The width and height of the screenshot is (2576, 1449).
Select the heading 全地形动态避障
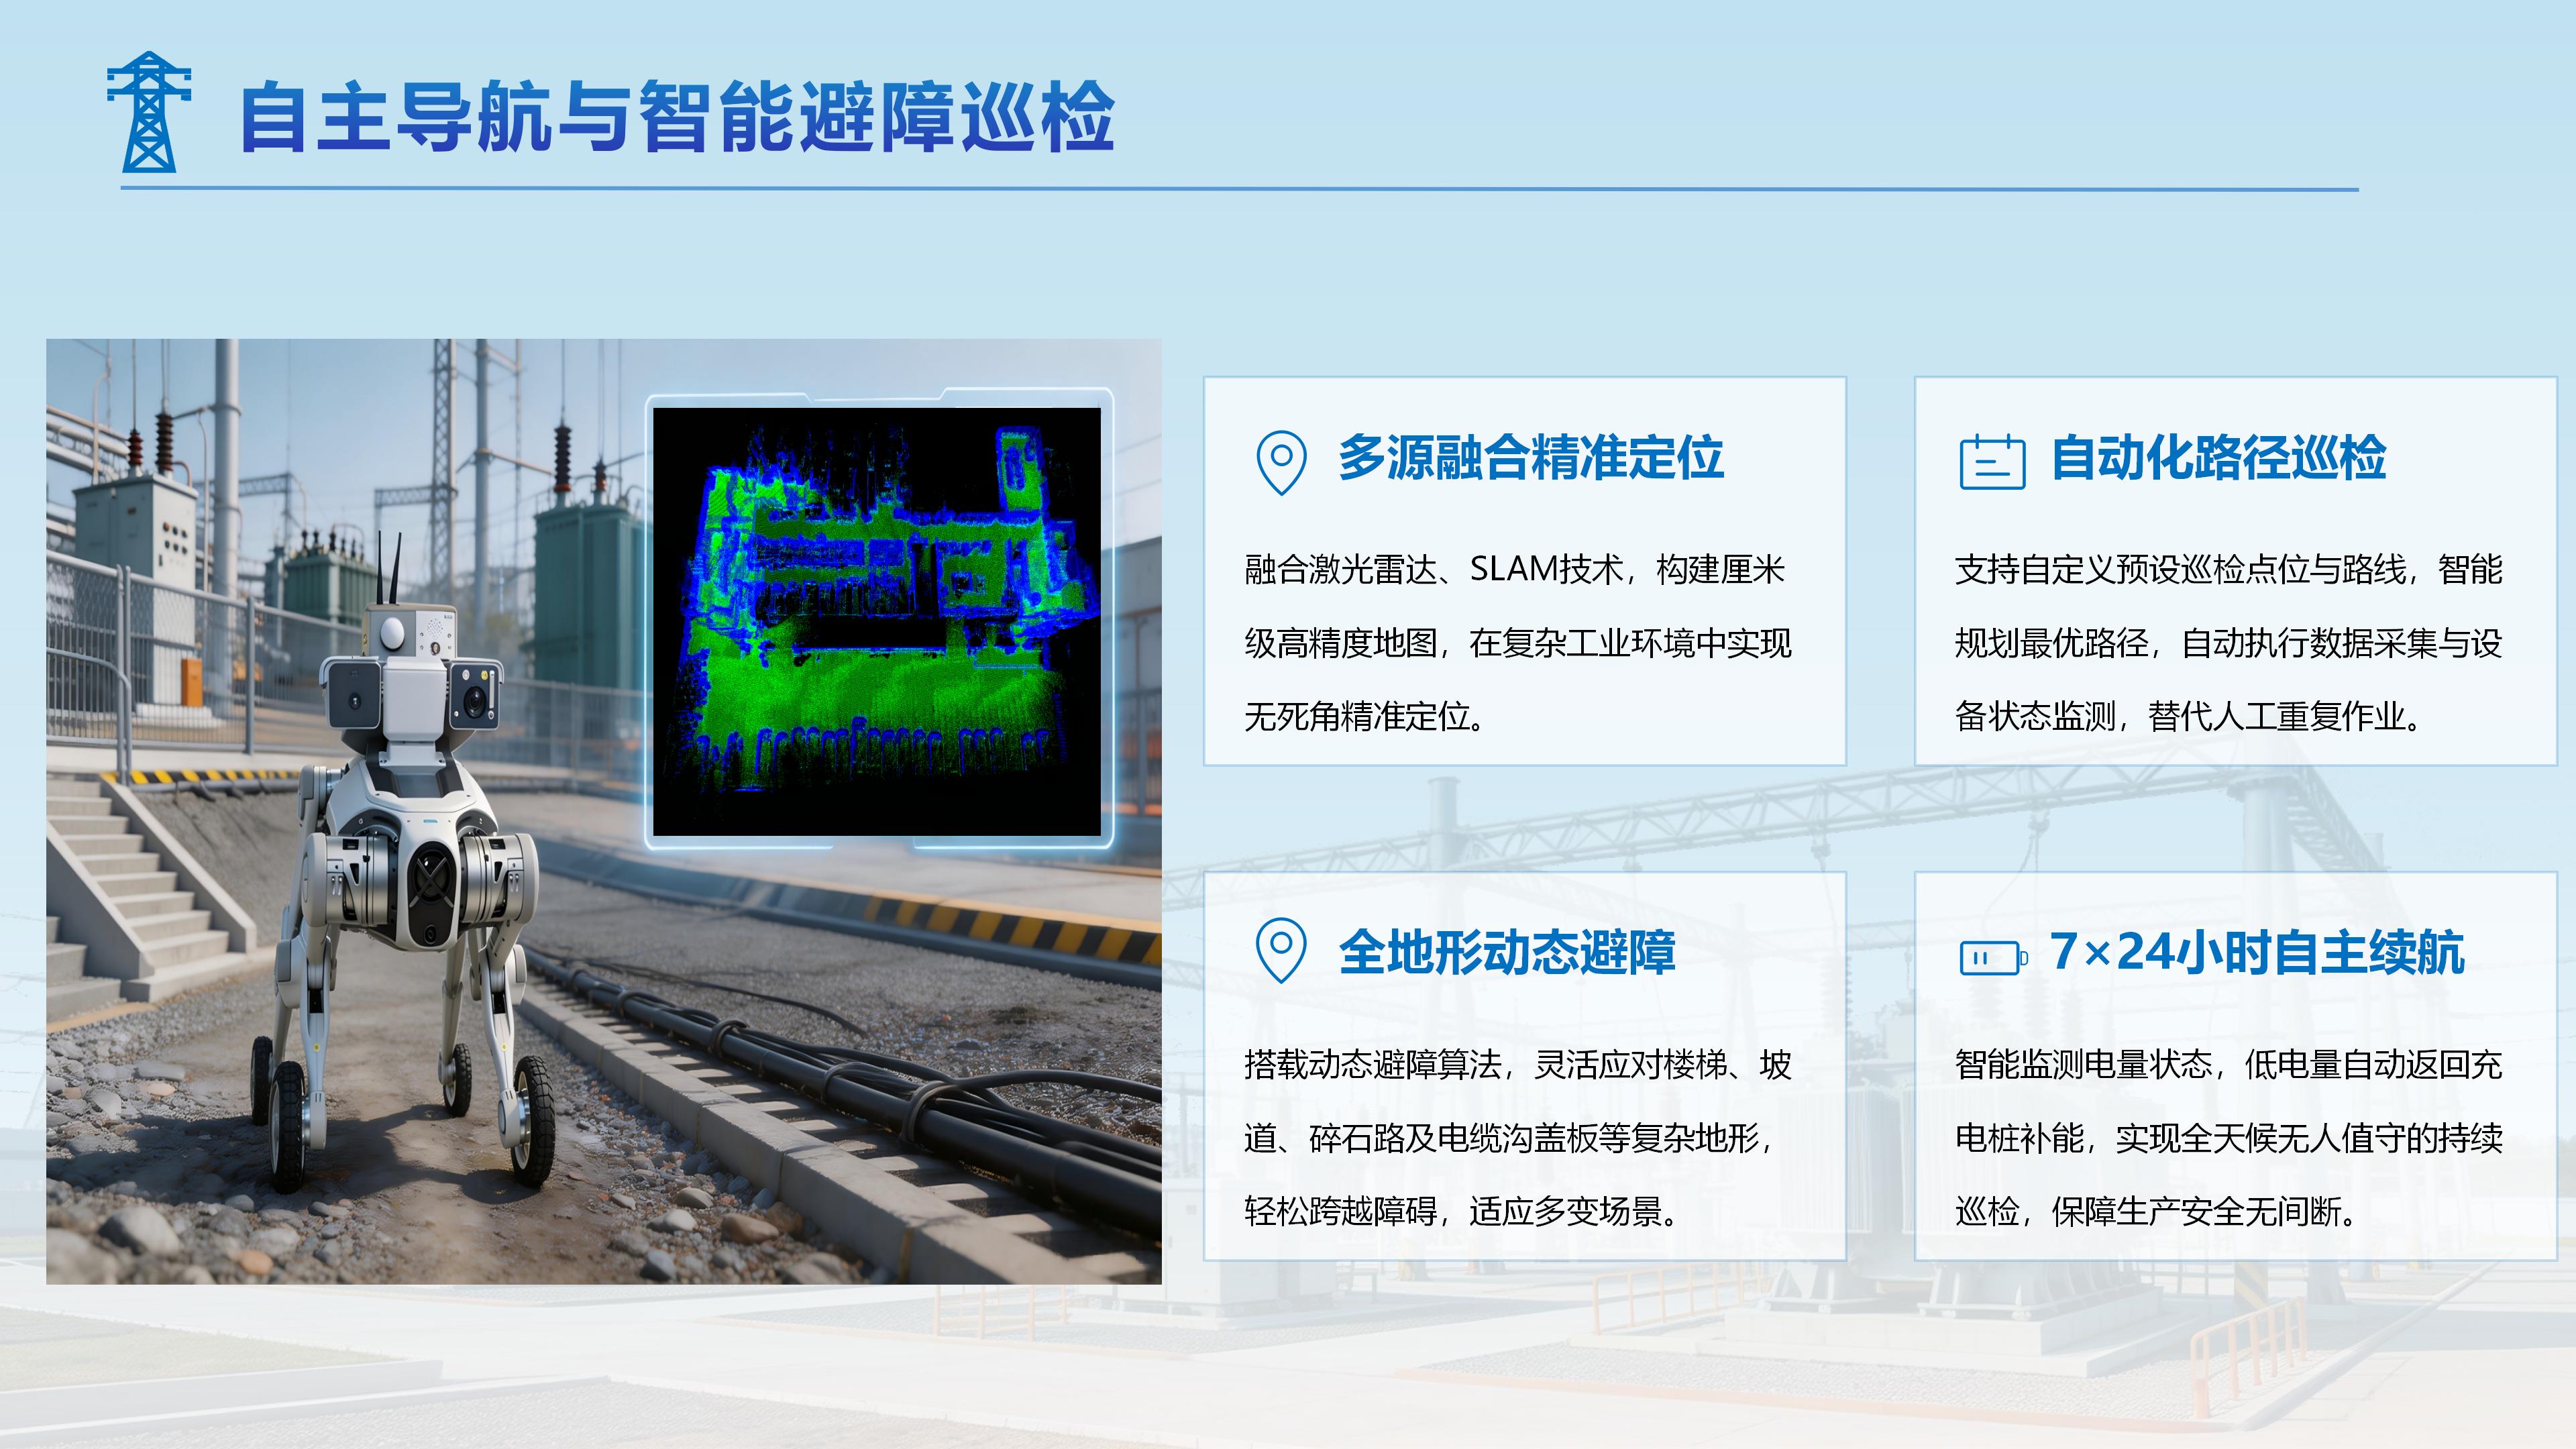1507,952
